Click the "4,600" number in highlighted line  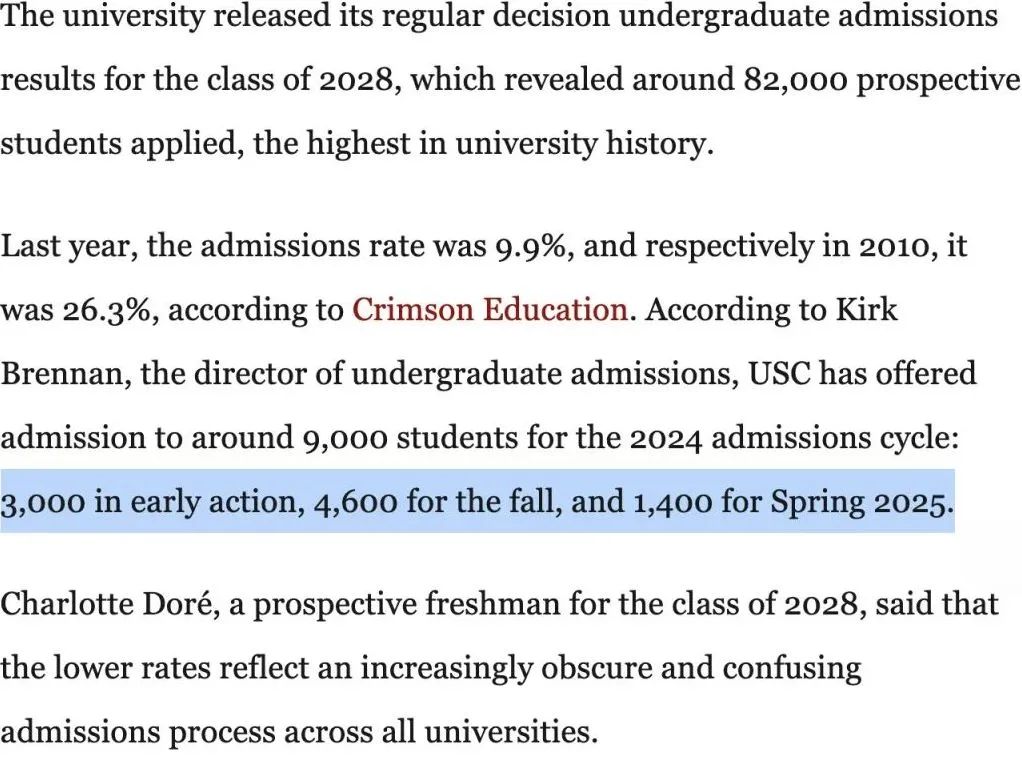(356, 503)
